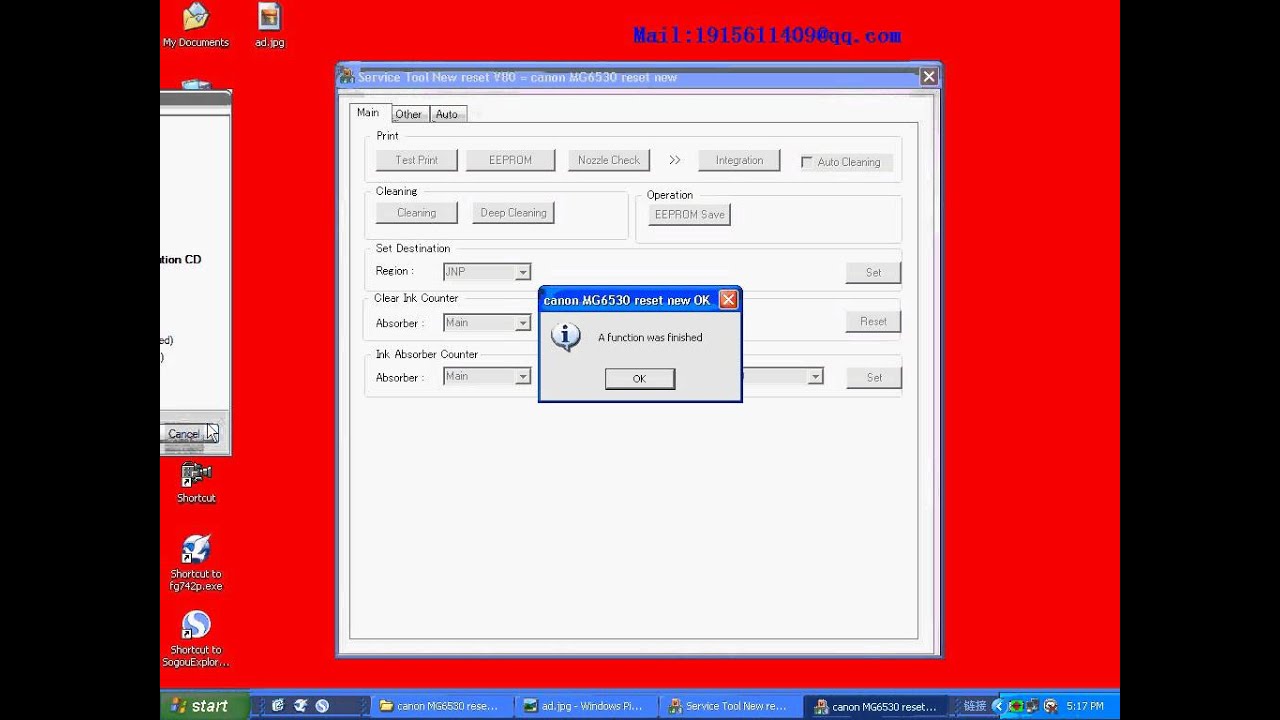Viewport: 1280px width, 720px height.
Task: Click second quick launch icon in taskbar
Action: point(300,705)
